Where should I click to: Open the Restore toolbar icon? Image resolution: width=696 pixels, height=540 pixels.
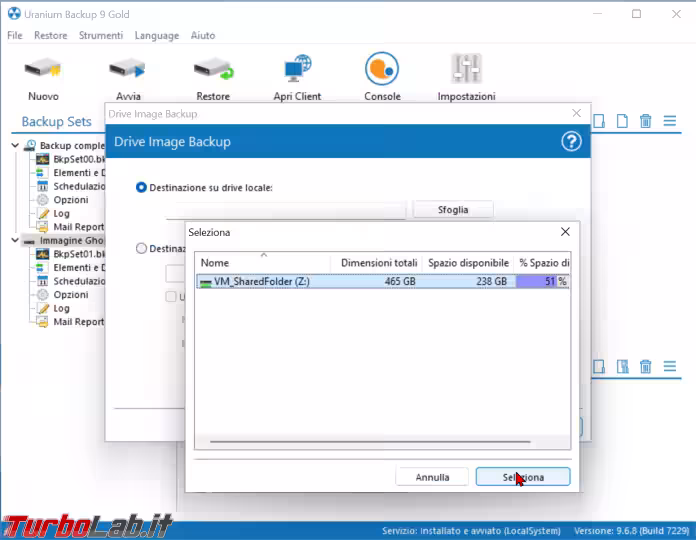(213, 70)
